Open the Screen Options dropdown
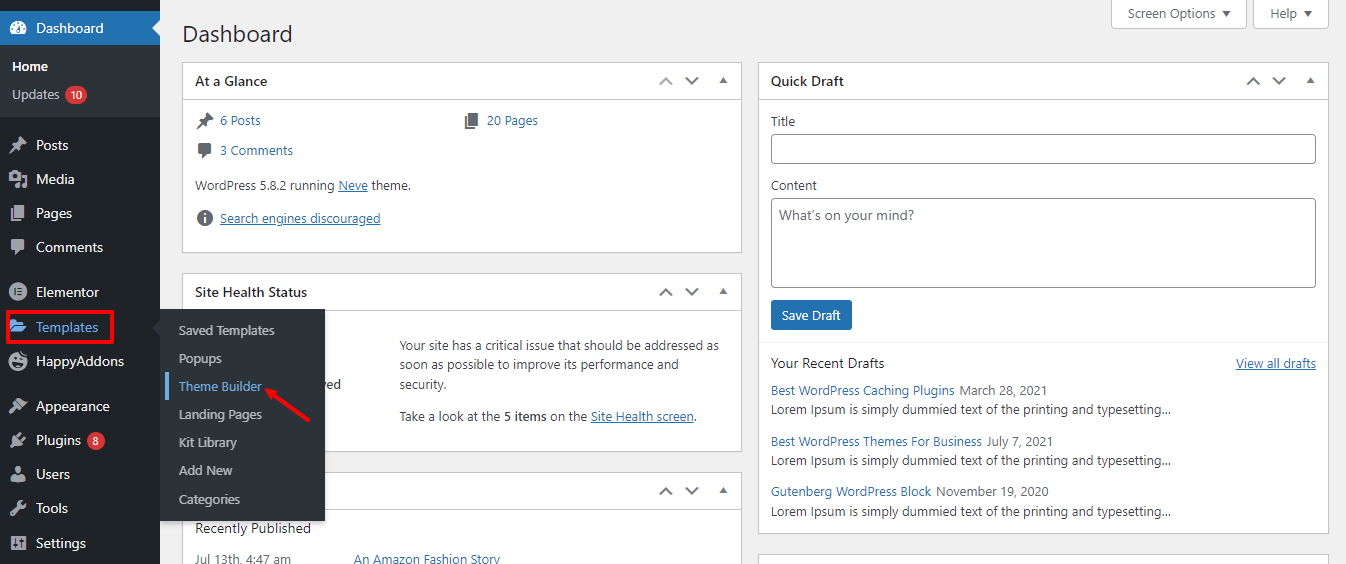1346x564 pixels. (1179, 14)
